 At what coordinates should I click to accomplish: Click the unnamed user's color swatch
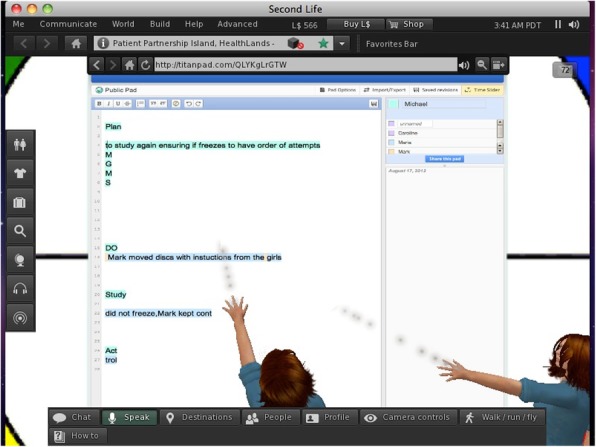point(391,124)
